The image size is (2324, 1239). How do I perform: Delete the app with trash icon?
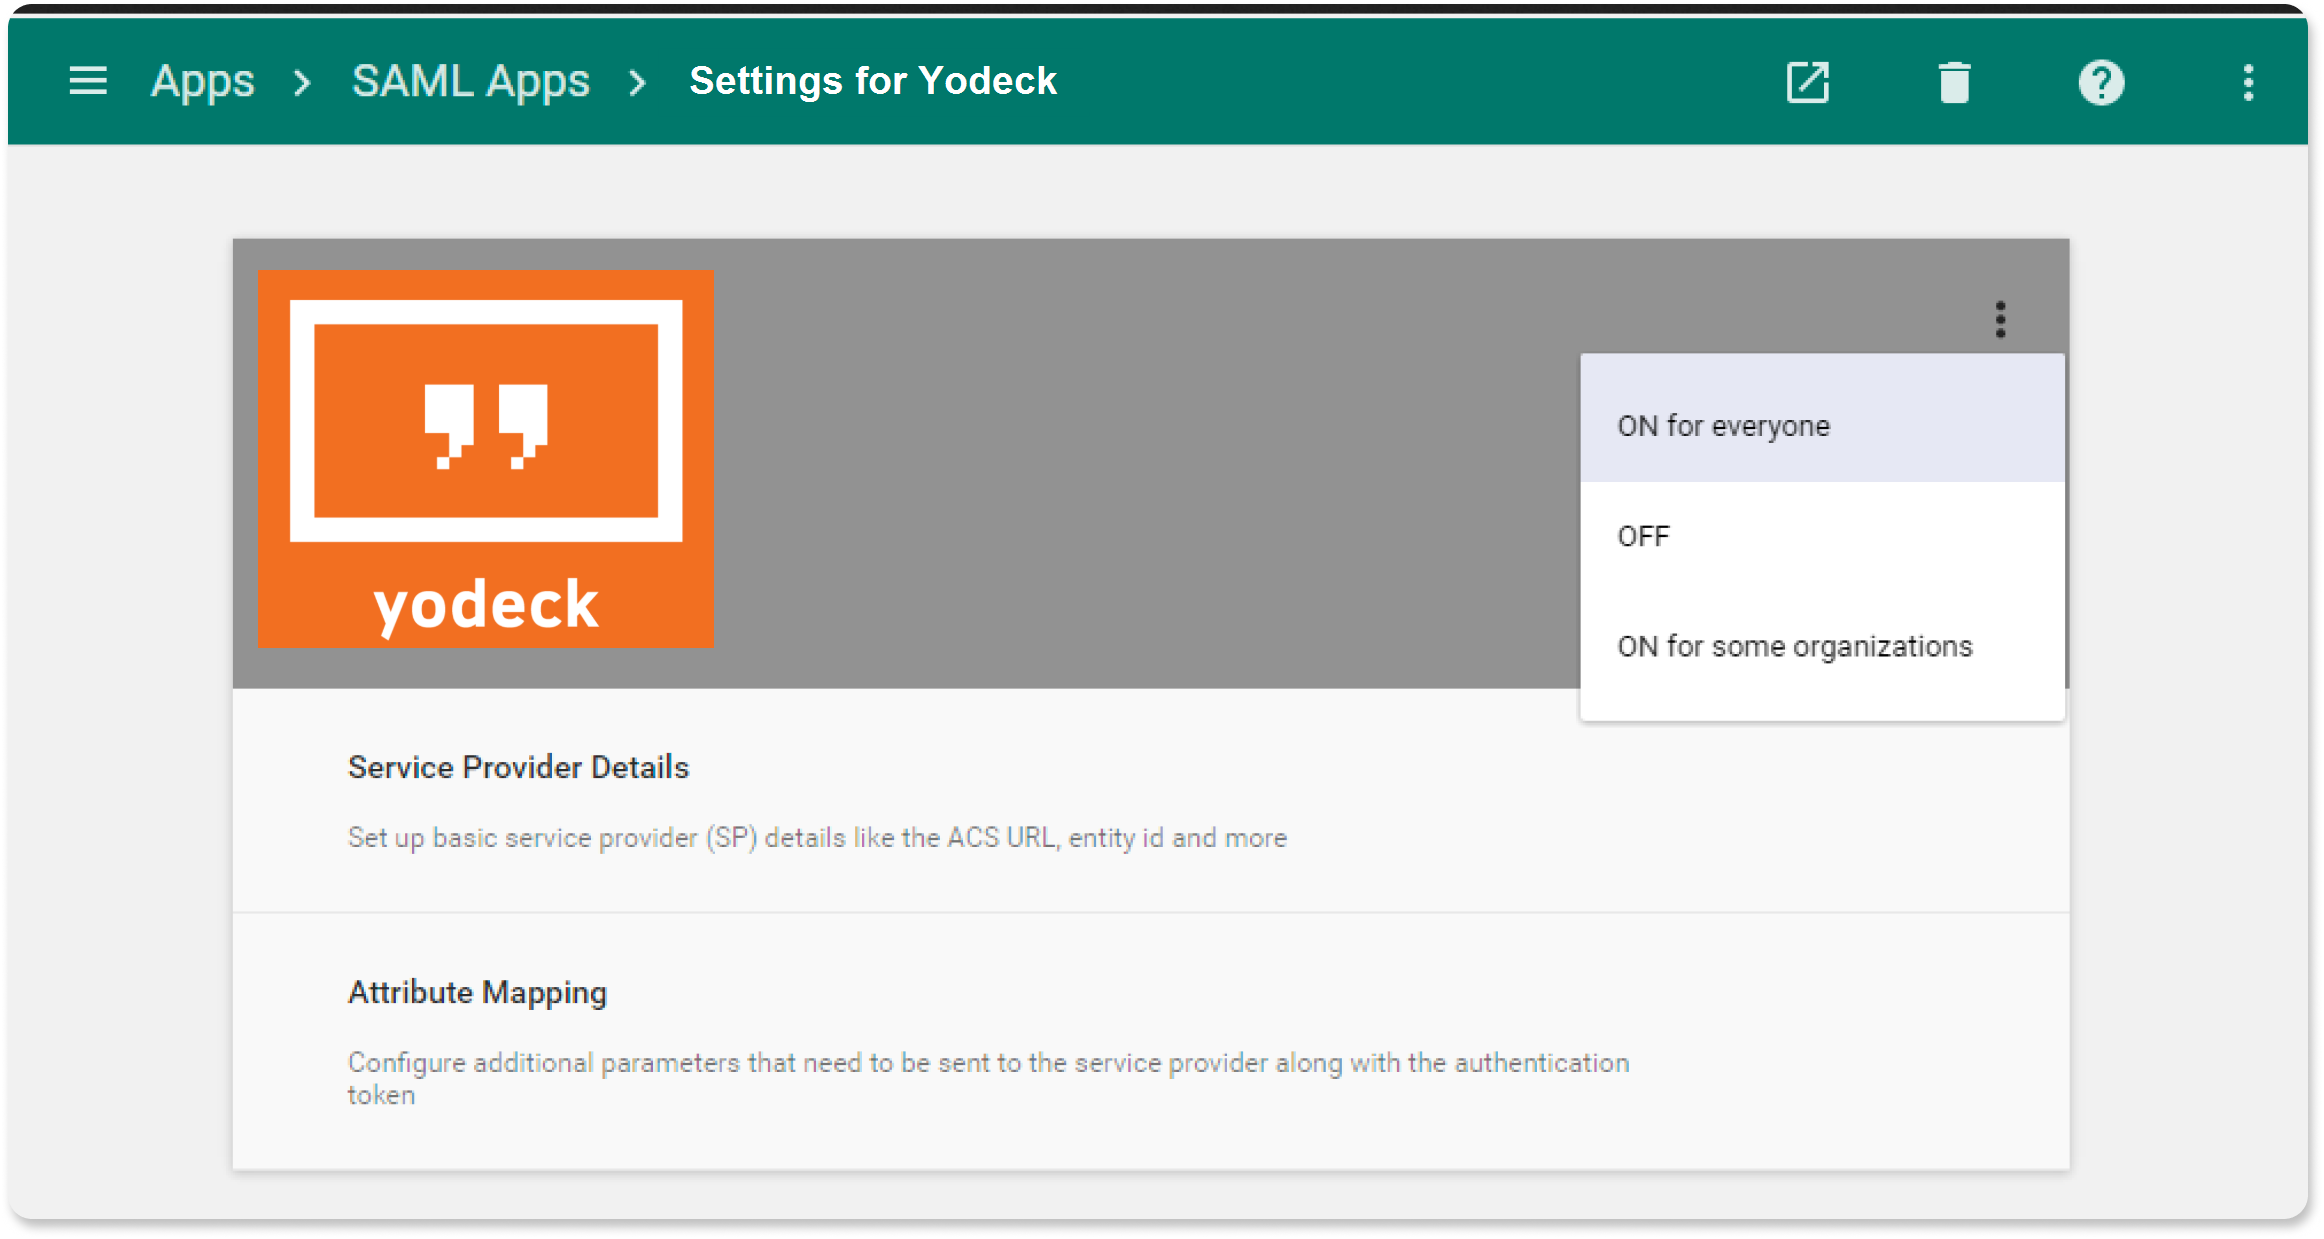pos(1954,82)
